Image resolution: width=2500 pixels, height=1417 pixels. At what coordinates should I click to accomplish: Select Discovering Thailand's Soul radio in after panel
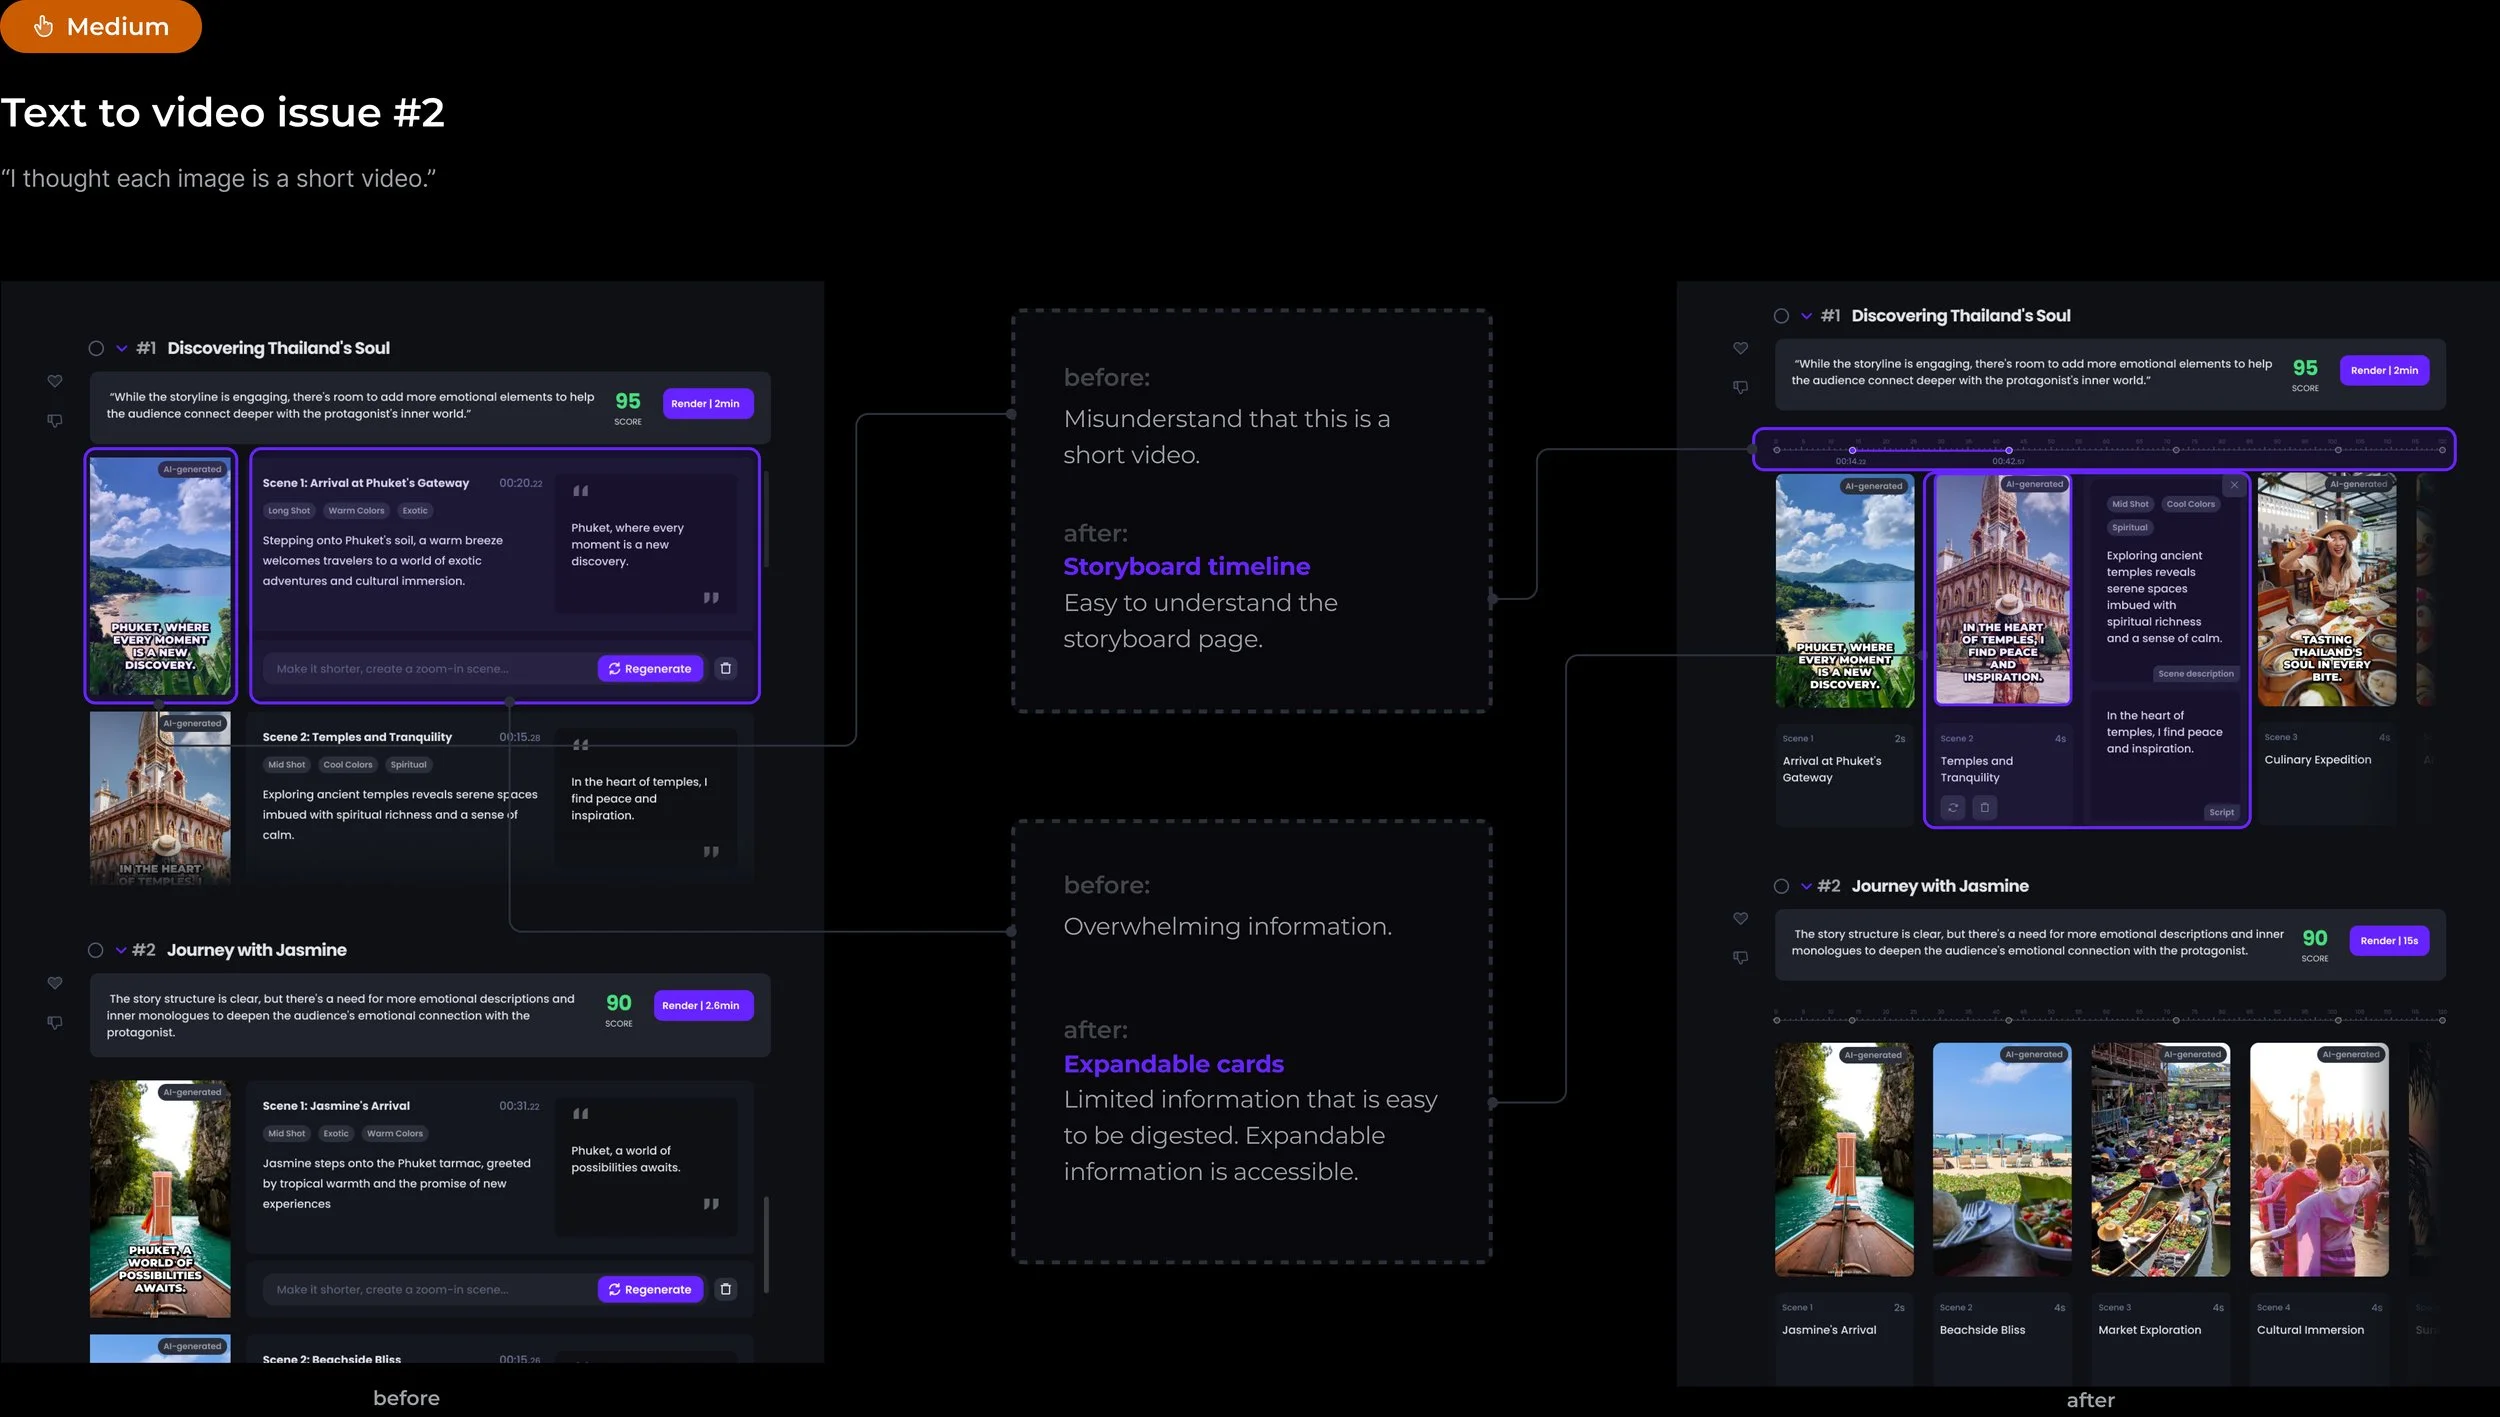coord(1781,316)
